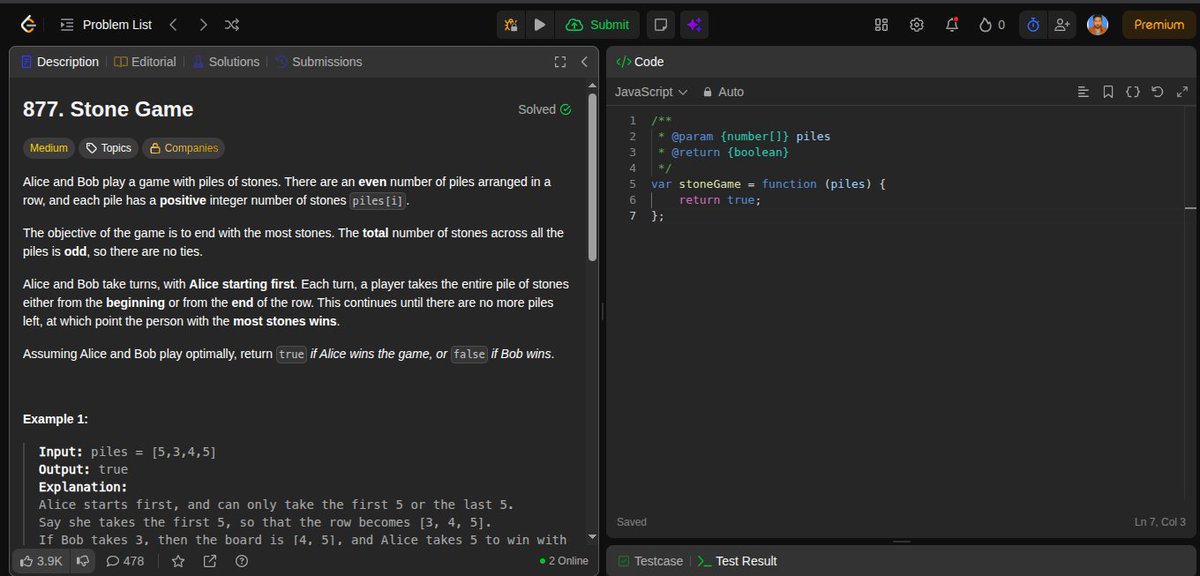Reset code to default
The height and width of the screenshot is (576, 1200).
1158,92
